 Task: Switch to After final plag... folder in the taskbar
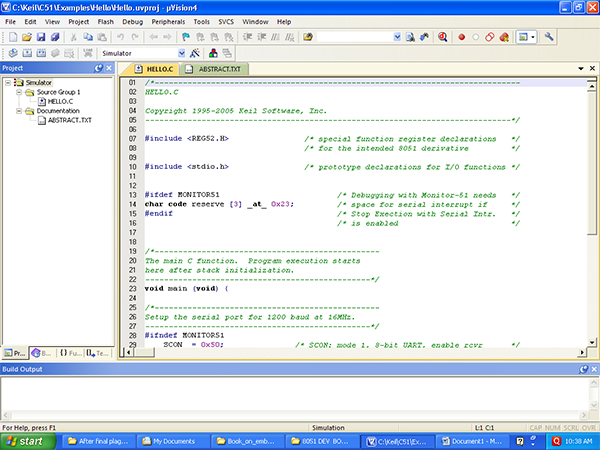coord(98,441)
